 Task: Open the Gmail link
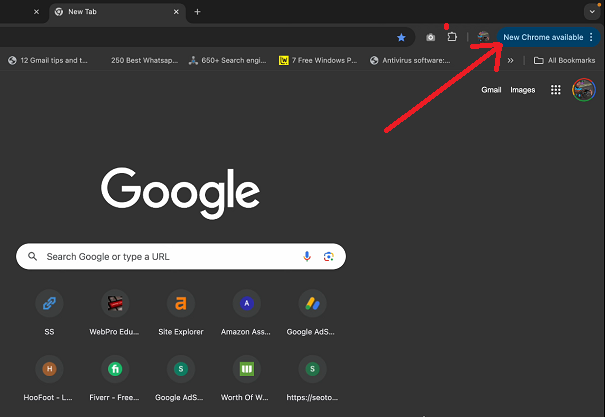tap(491, 90)
